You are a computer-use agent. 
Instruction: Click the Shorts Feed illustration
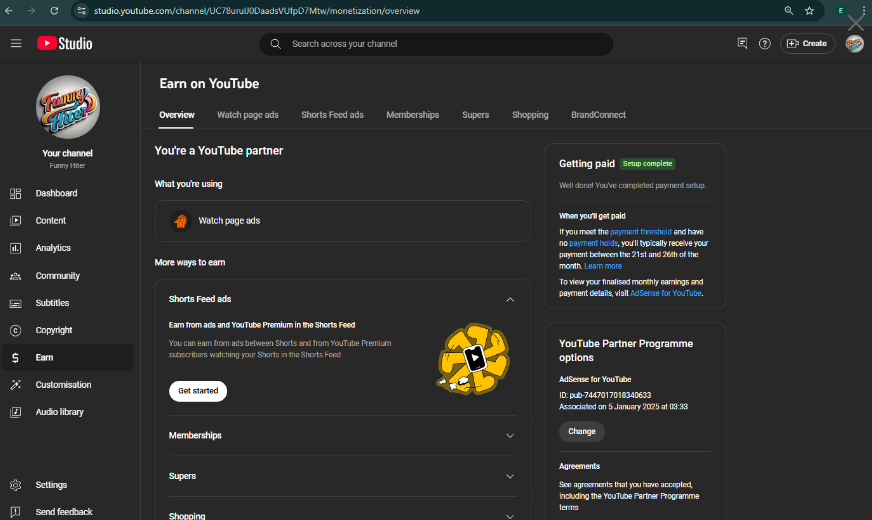coord(473,359)
